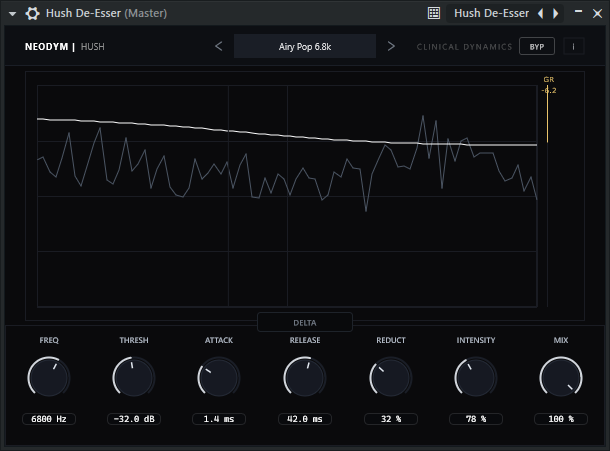610x451 pixels.
Task: Click the THRESH knob
Action: click(x=134, y=377)
